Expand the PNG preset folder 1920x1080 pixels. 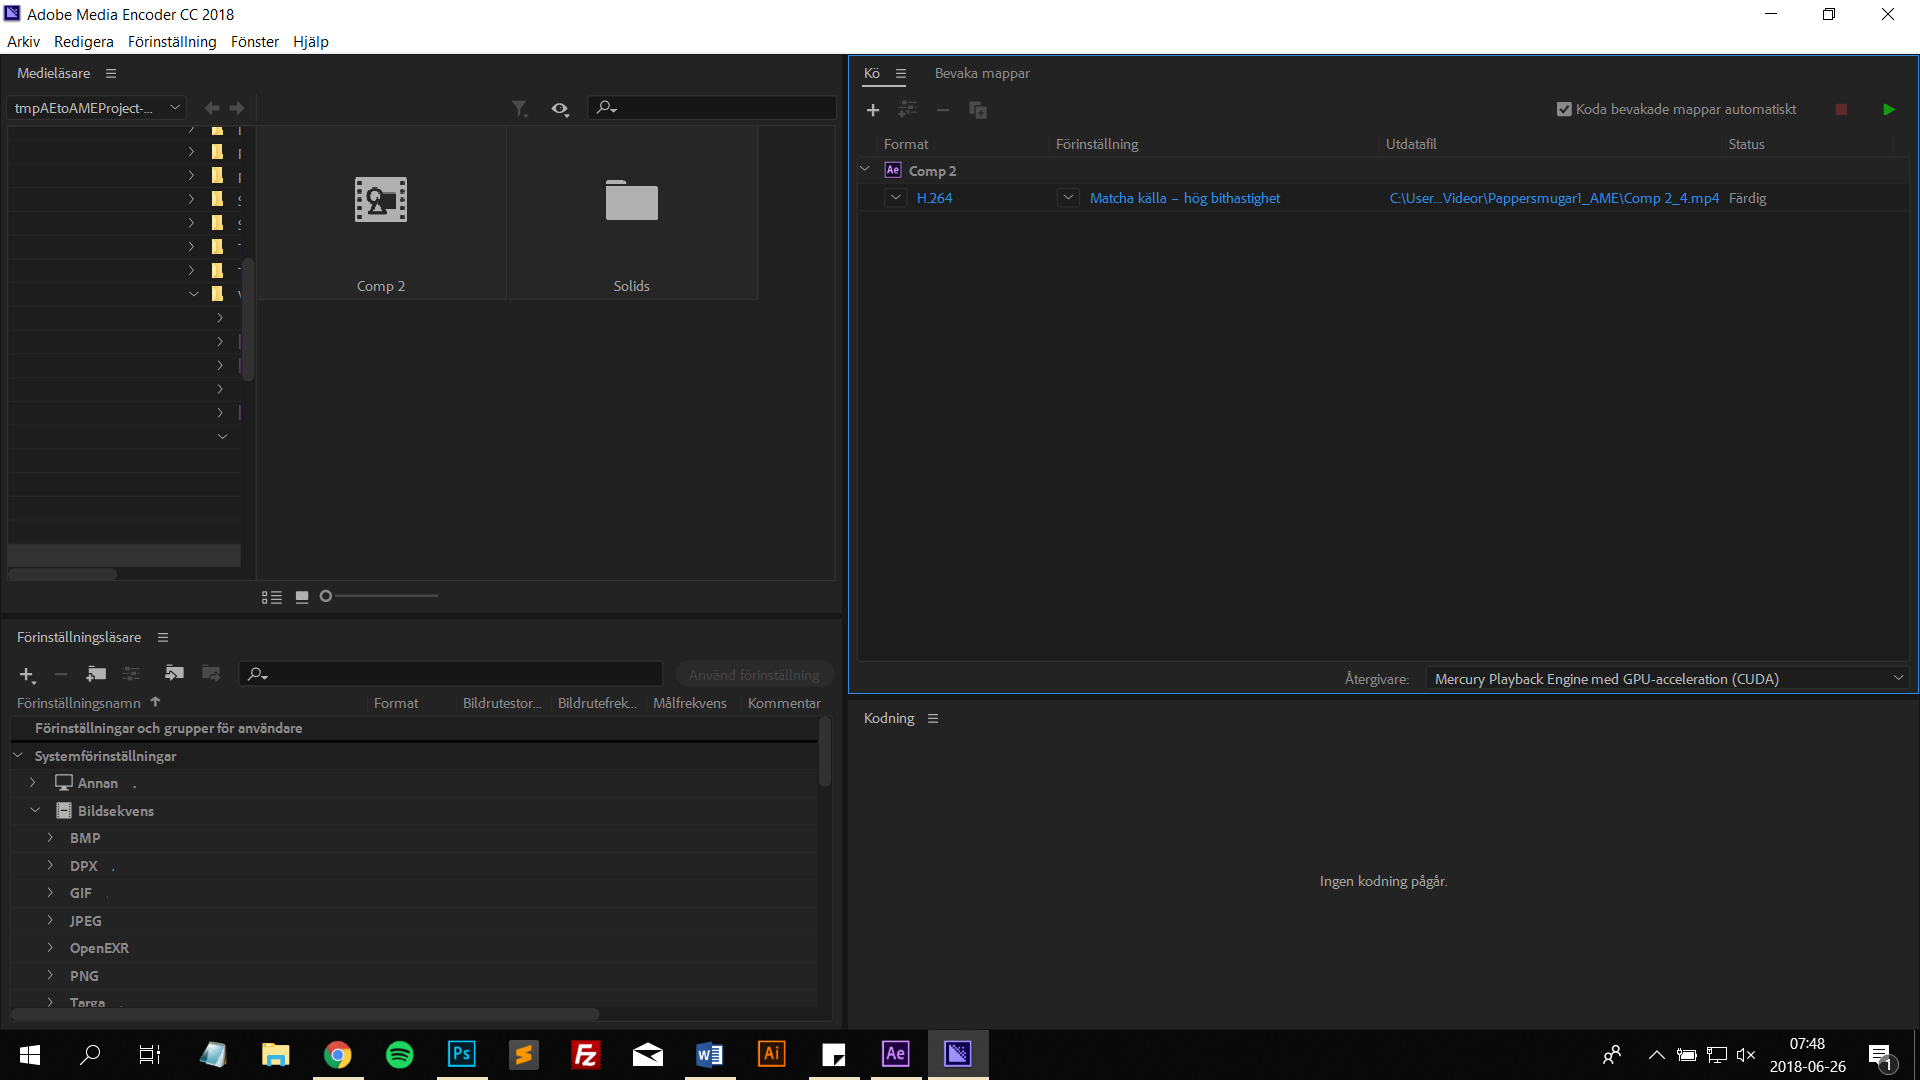tap(50, 976)
